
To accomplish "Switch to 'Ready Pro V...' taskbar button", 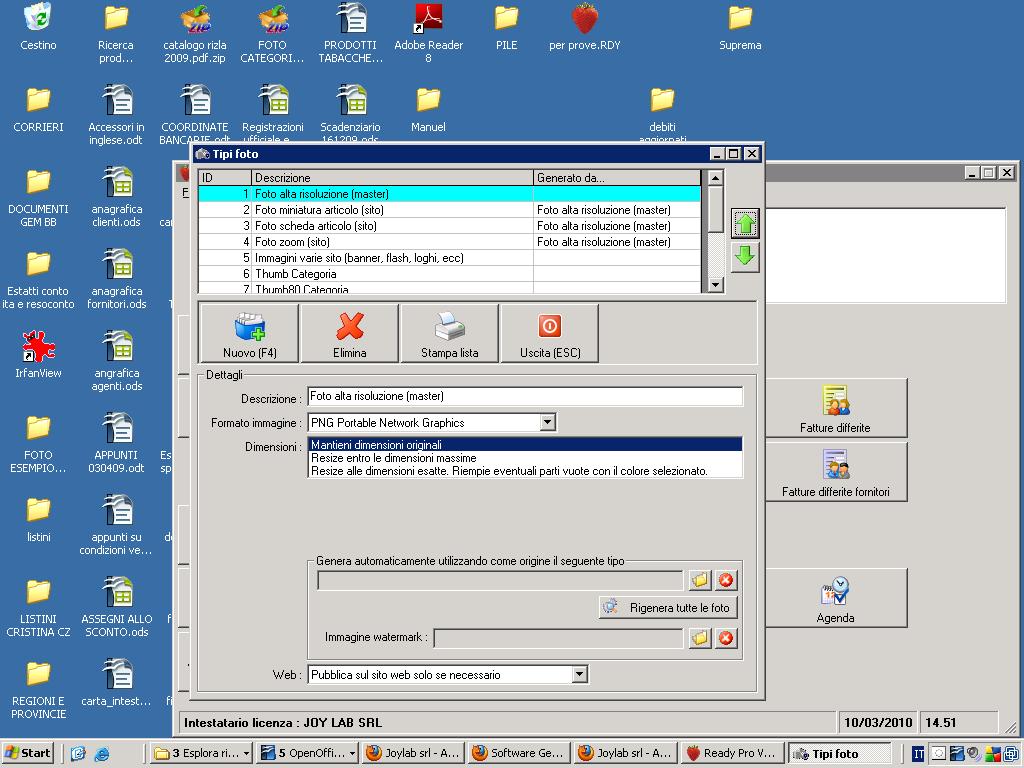I will (731, 753).
